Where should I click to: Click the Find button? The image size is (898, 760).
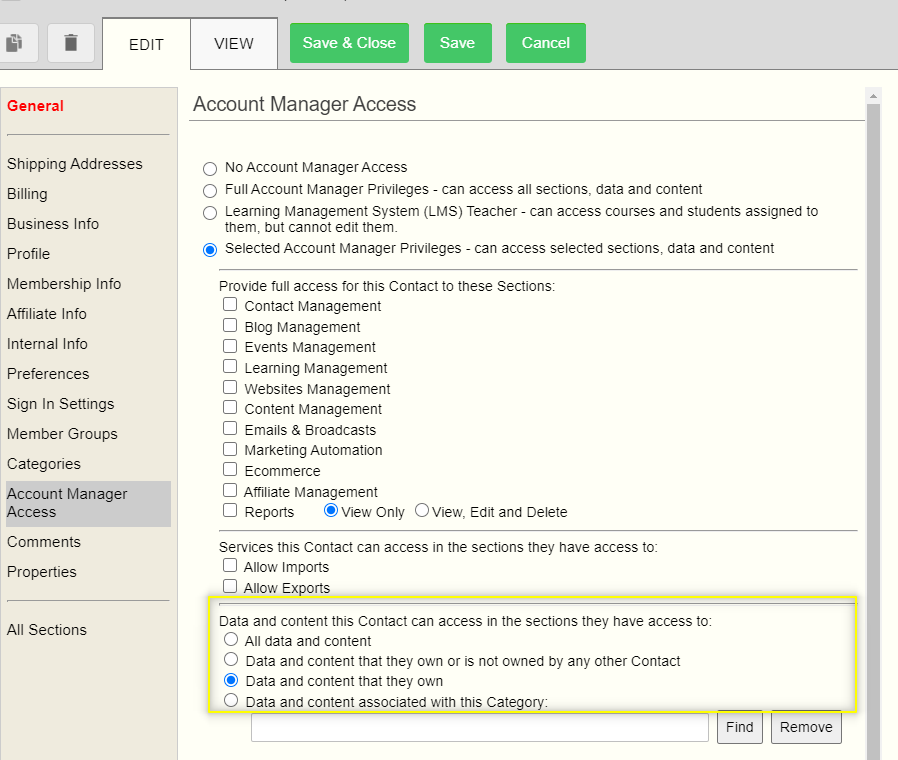point(739,727)
